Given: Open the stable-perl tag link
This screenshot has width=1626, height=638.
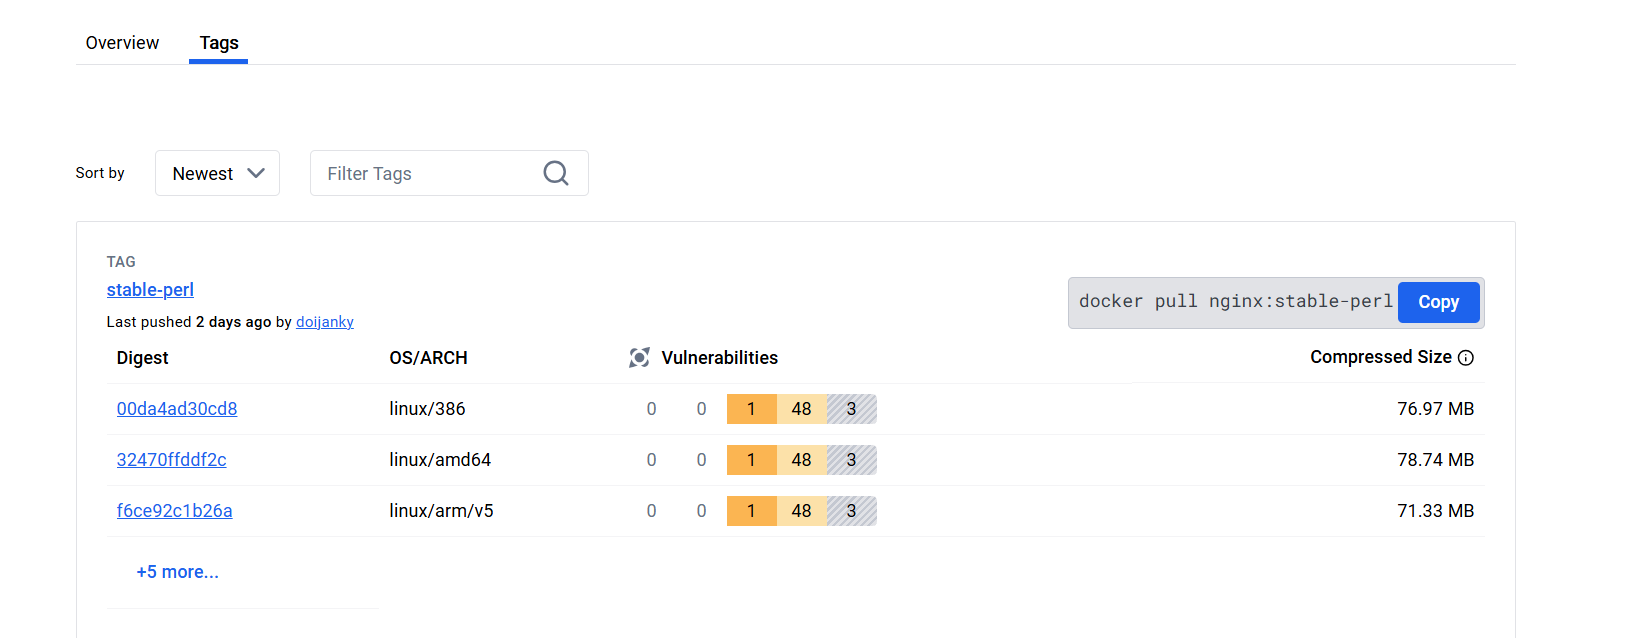Looking at the screenshot, I should click(x=150, y=290).
